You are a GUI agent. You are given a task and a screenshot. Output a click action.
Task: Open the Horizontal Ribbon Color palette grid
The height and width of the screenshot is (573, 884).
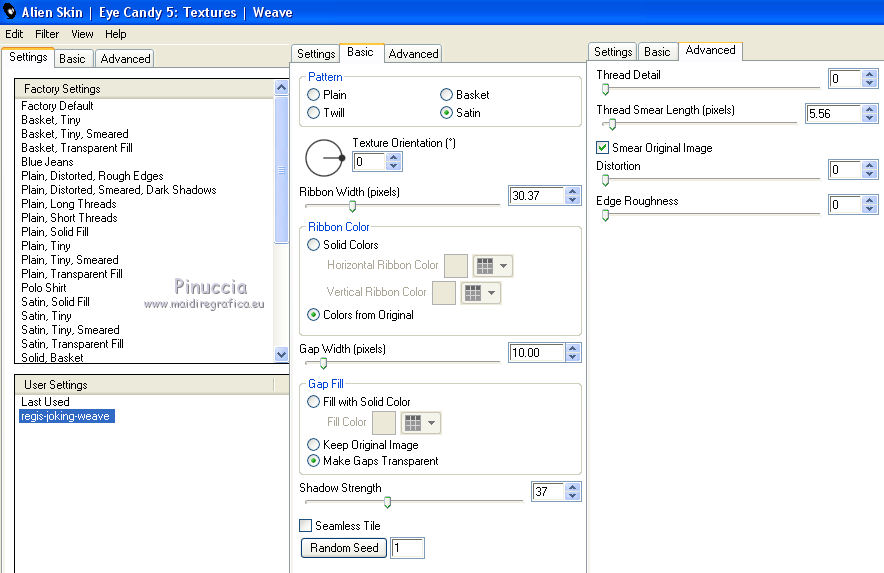[485, 266]
